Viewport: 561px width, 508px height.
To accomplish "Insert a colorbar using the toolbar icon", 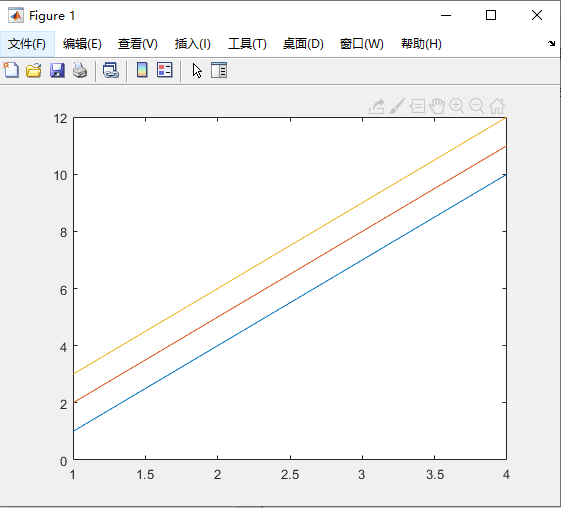I will pos(142,70).
